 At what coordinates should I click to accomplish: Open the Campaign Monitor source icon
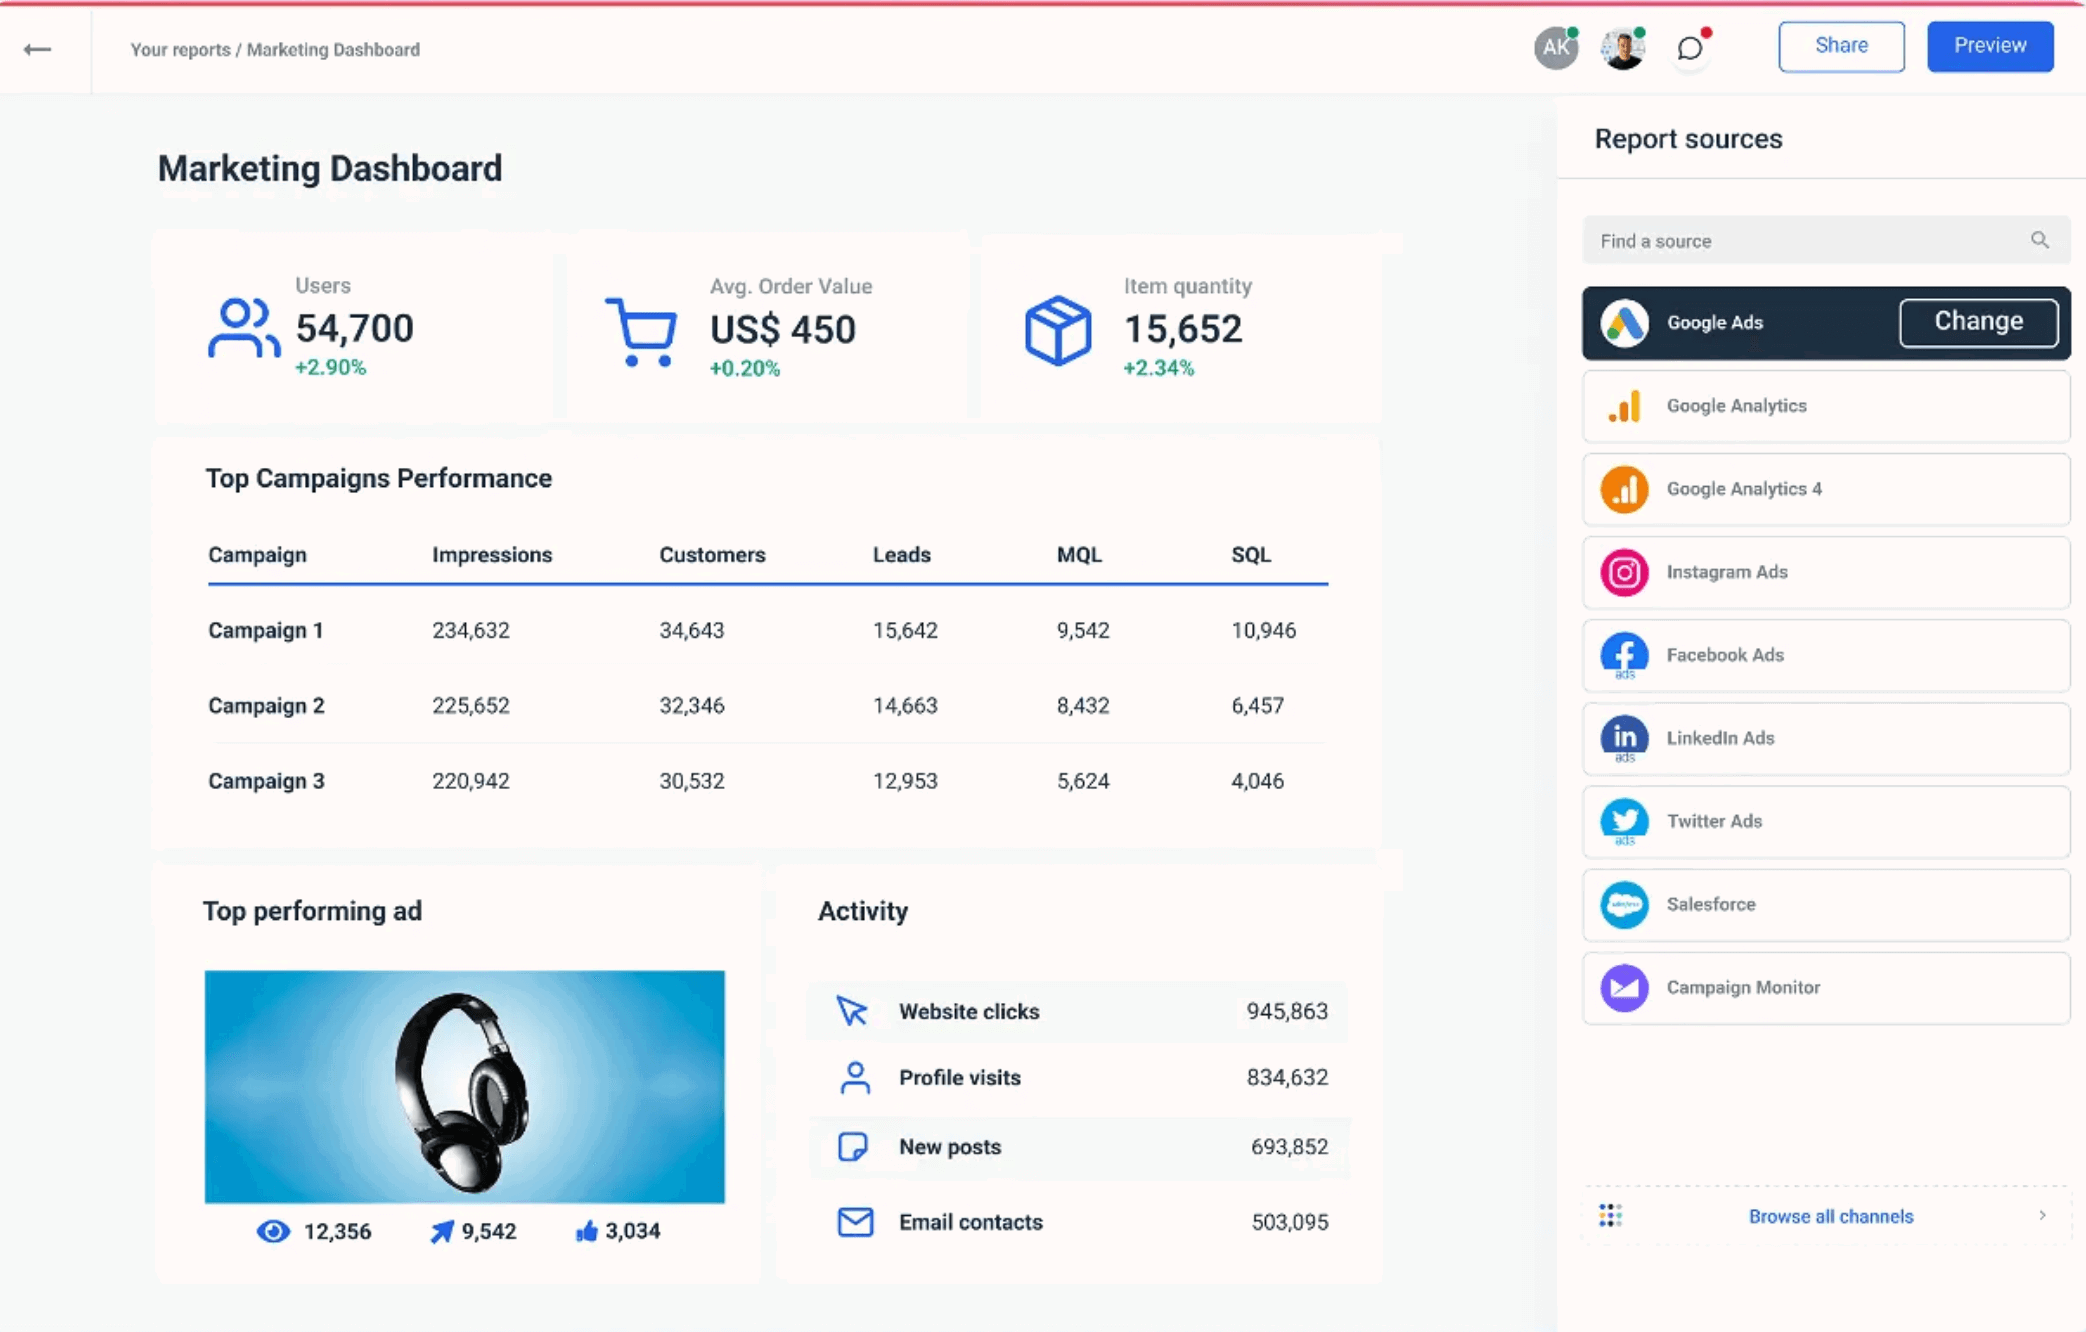[1624, 988]
